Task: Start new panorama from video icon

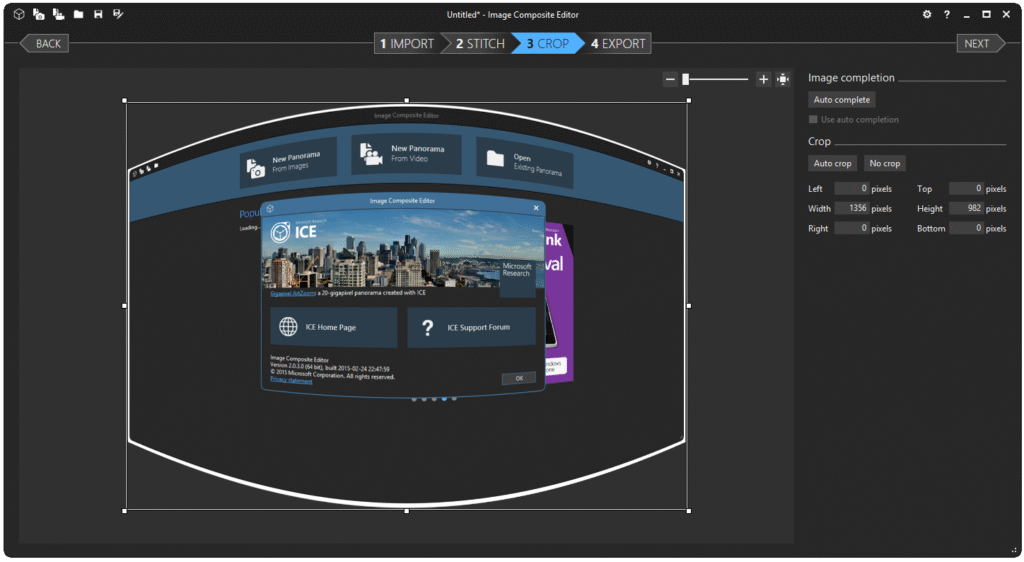Action: 58,14
